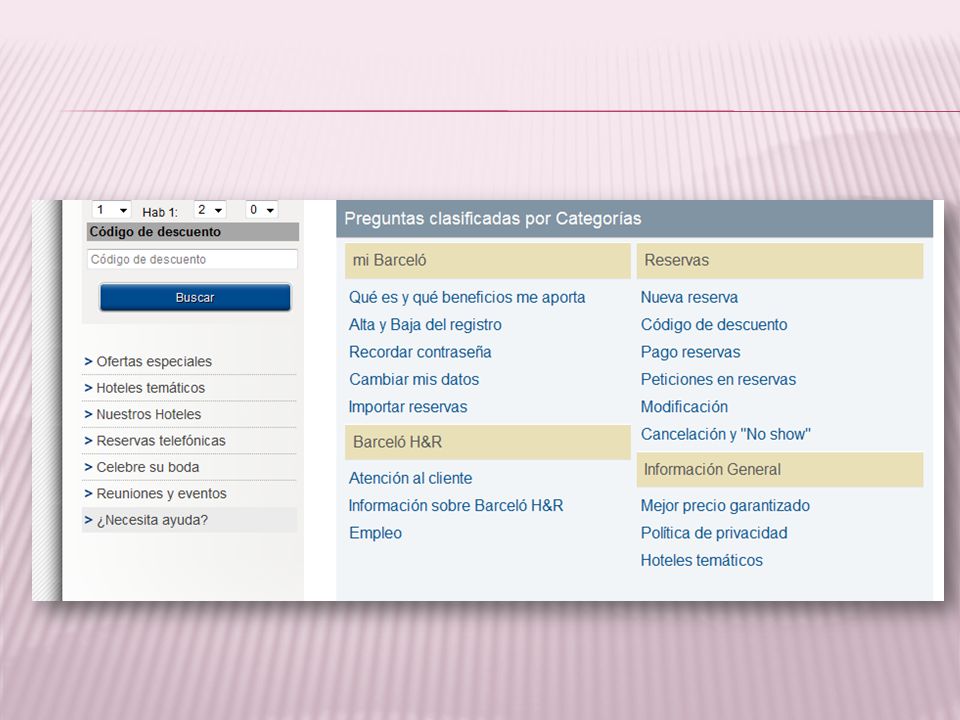
Task: Click the Barceló H&R category header
Action: tap(487, 442)
